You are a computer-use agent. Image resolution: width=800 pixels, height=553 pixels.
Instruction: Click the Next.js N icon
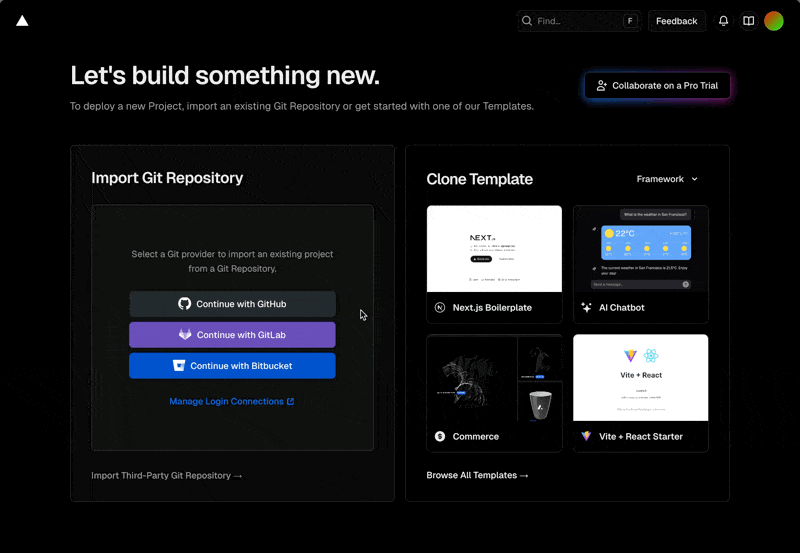tap(440, 308)
